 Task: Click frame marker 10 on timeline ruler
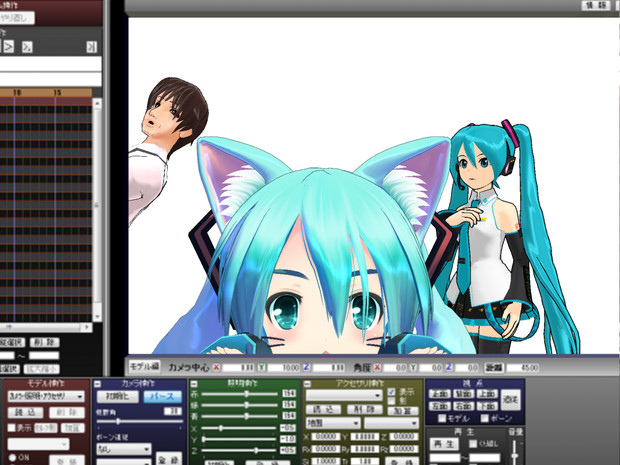pyautogui.click(x=17, y=93)
